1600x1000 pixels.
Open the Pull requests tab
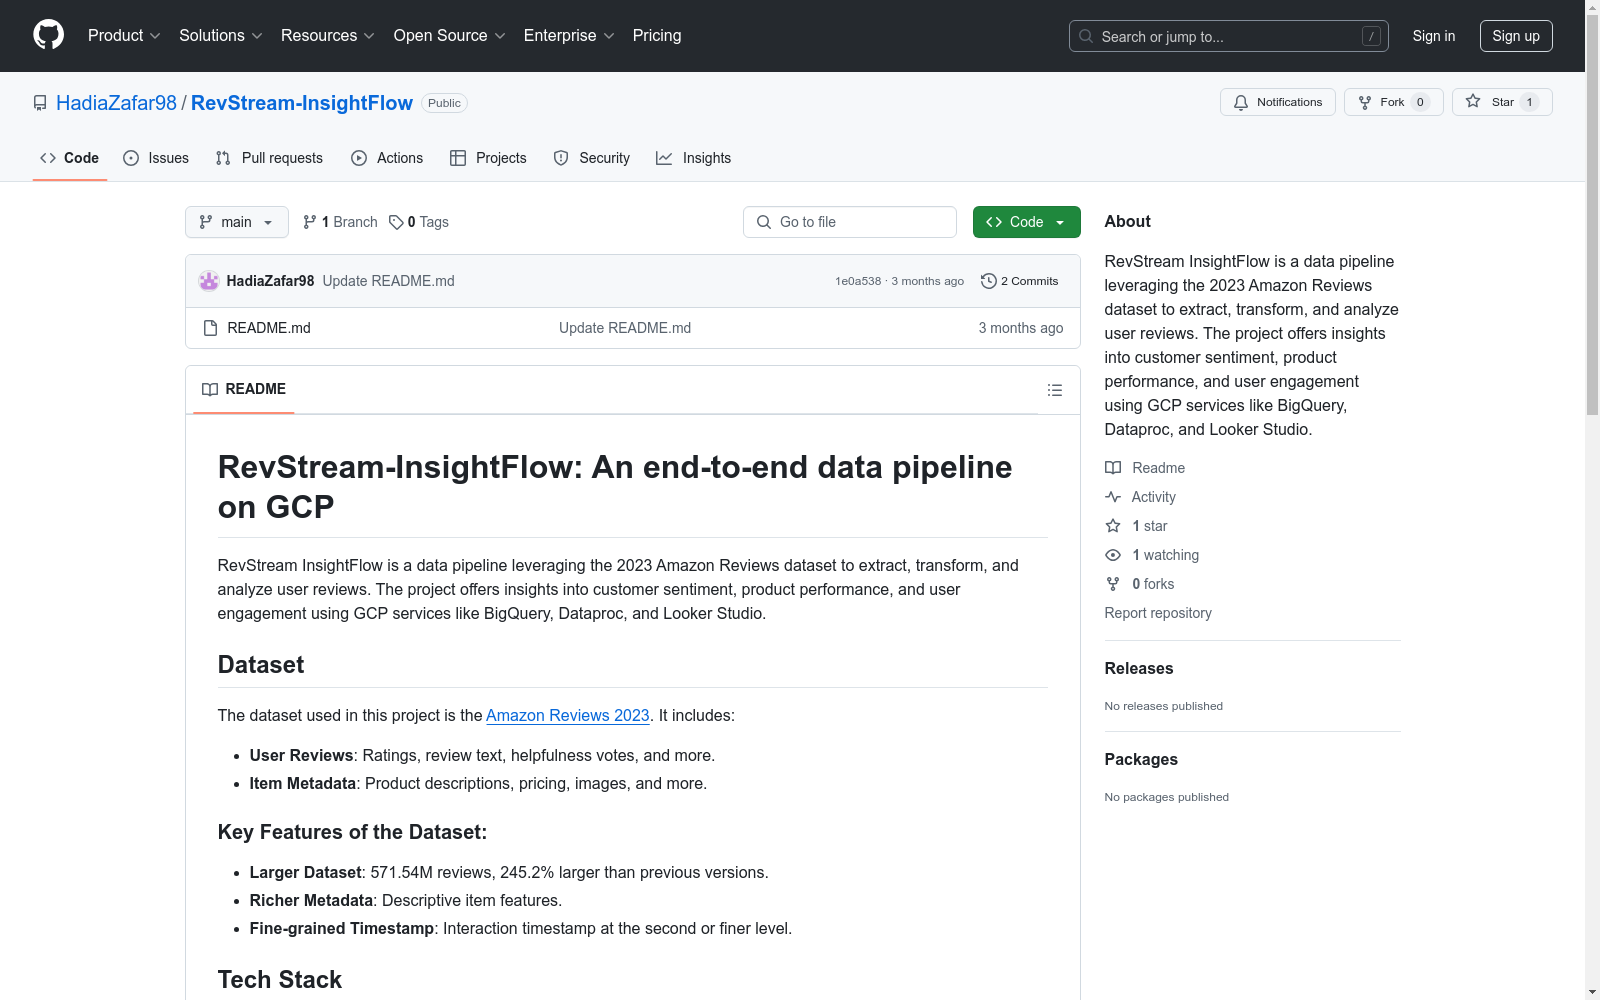click(x=269, y=158)
